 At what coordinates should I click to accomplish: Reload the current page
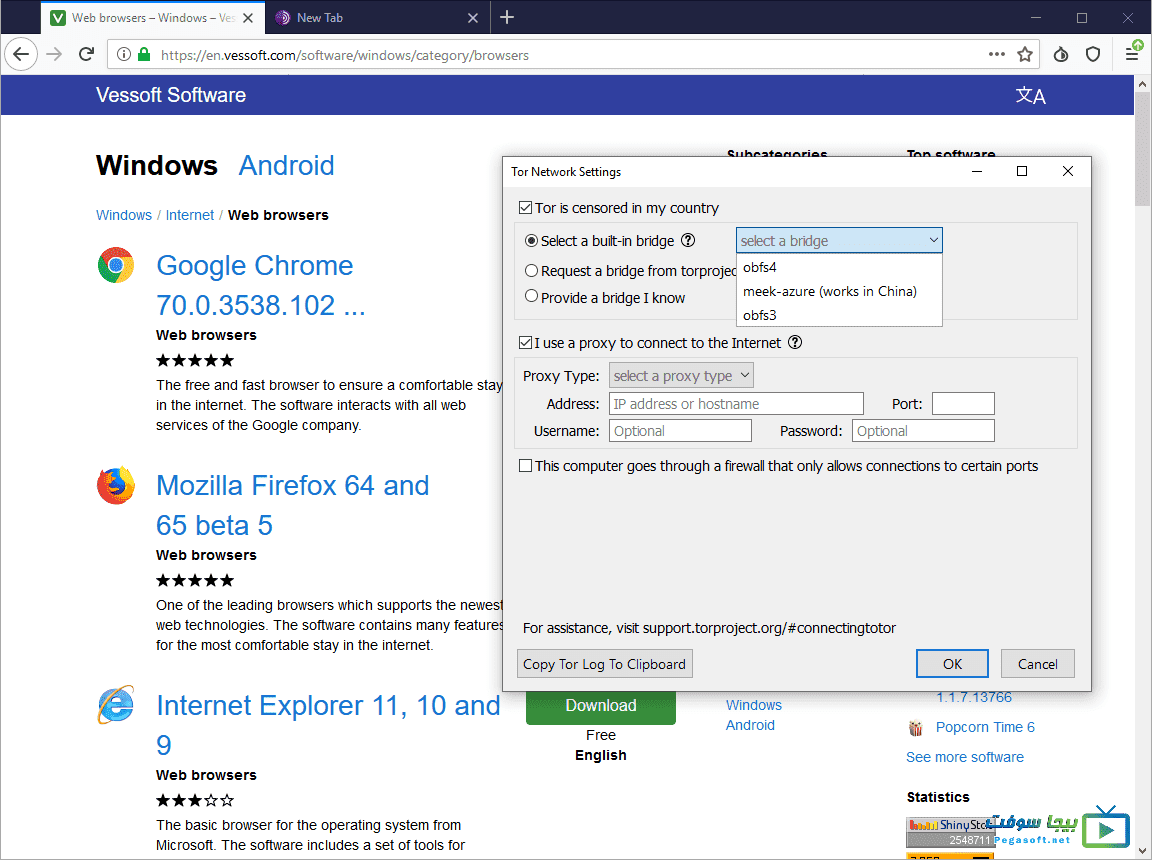87,54
